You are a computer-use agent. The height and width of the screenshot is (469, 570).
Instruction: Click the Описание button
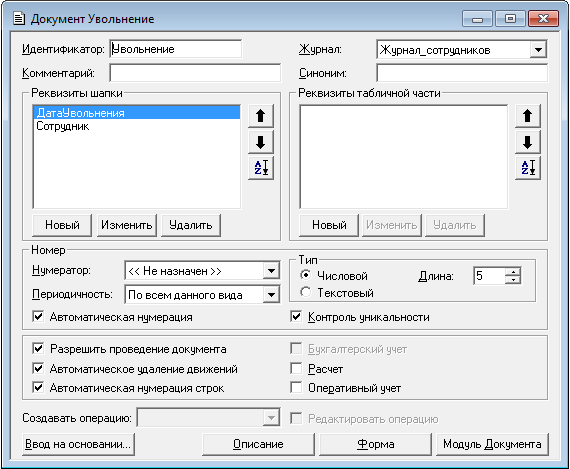pyautogui.click(x=258, y=444)
